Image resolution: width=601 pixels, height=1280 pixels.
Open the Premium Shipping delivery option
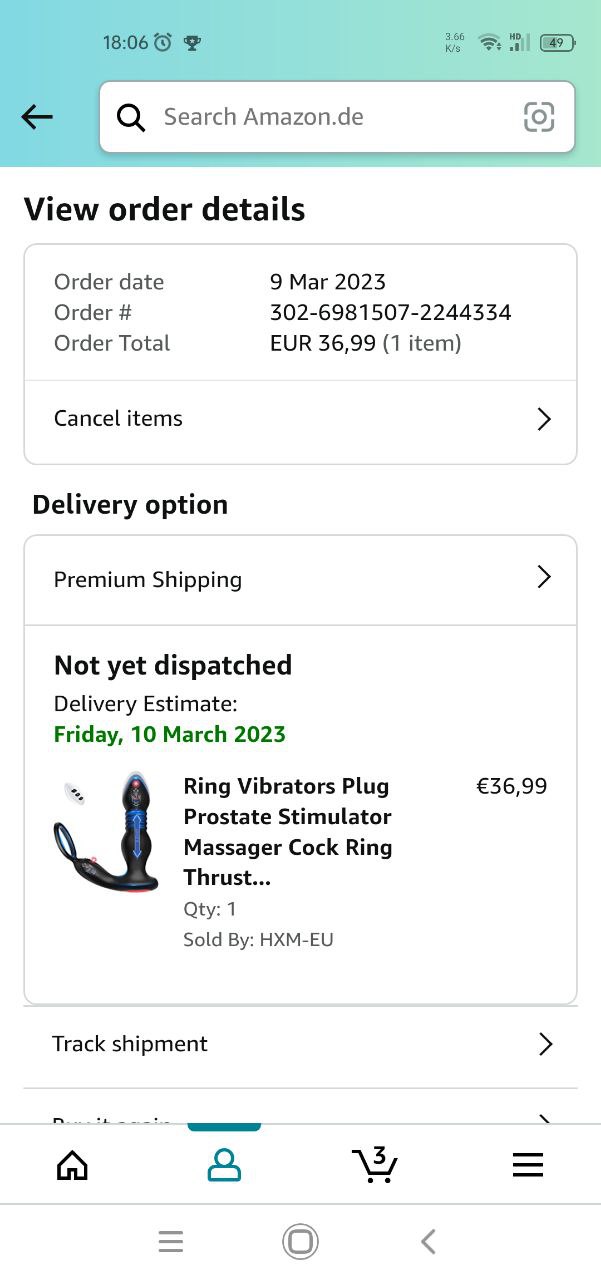(148, 580)
